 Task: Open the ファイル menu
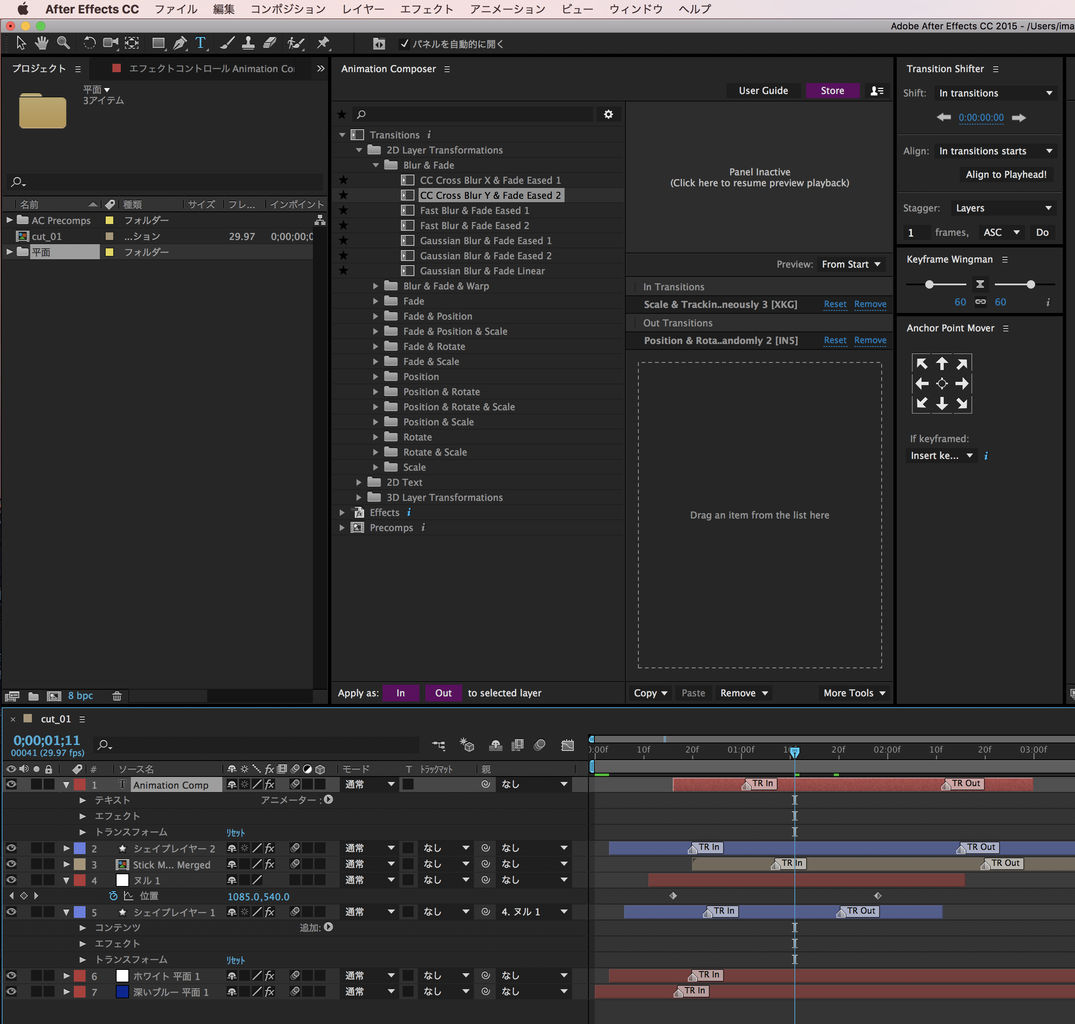[176, 9]
